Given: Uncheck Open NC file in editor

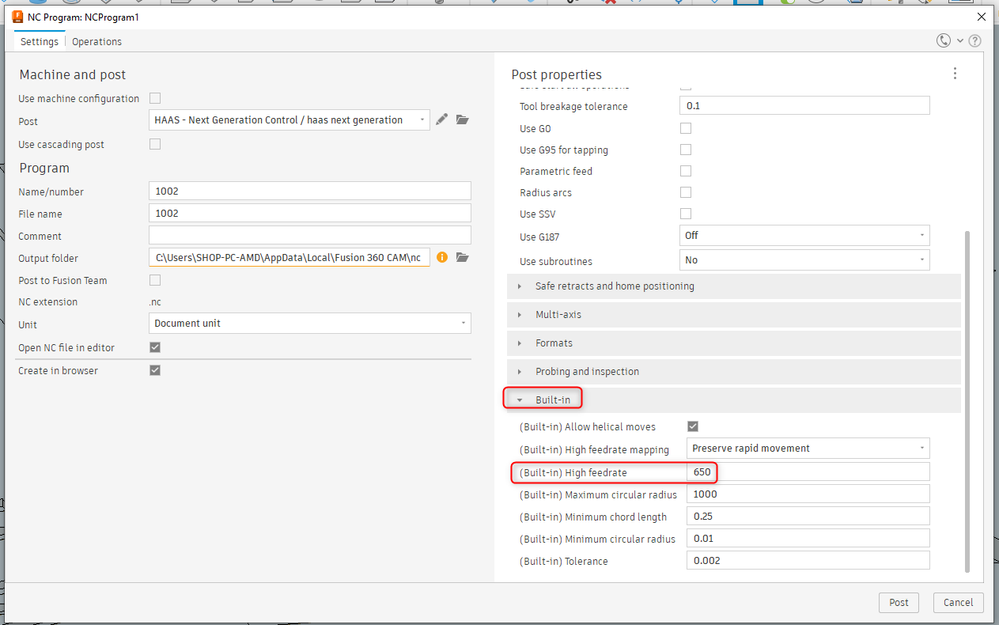Looking at the screenshot, I should (155, 347).
